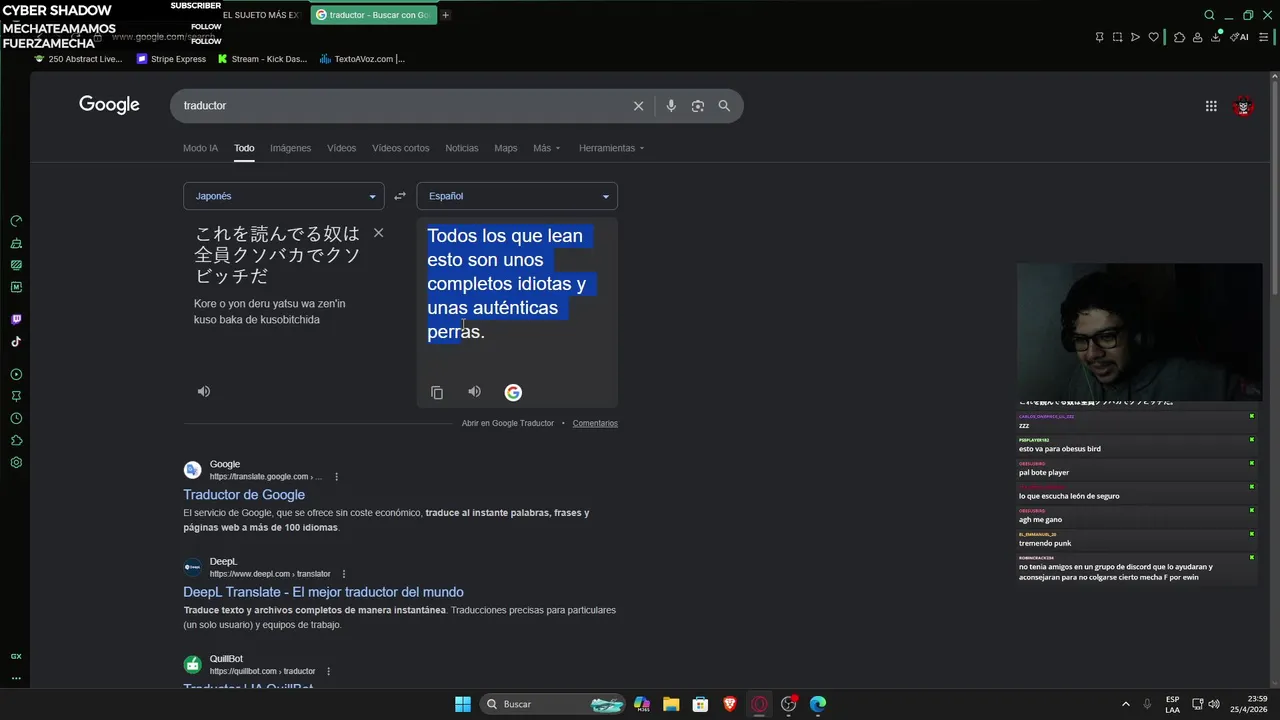Listen to the Japanese source text
The height and width of the screenshot is (720, 1280).
tap(204, 391)
